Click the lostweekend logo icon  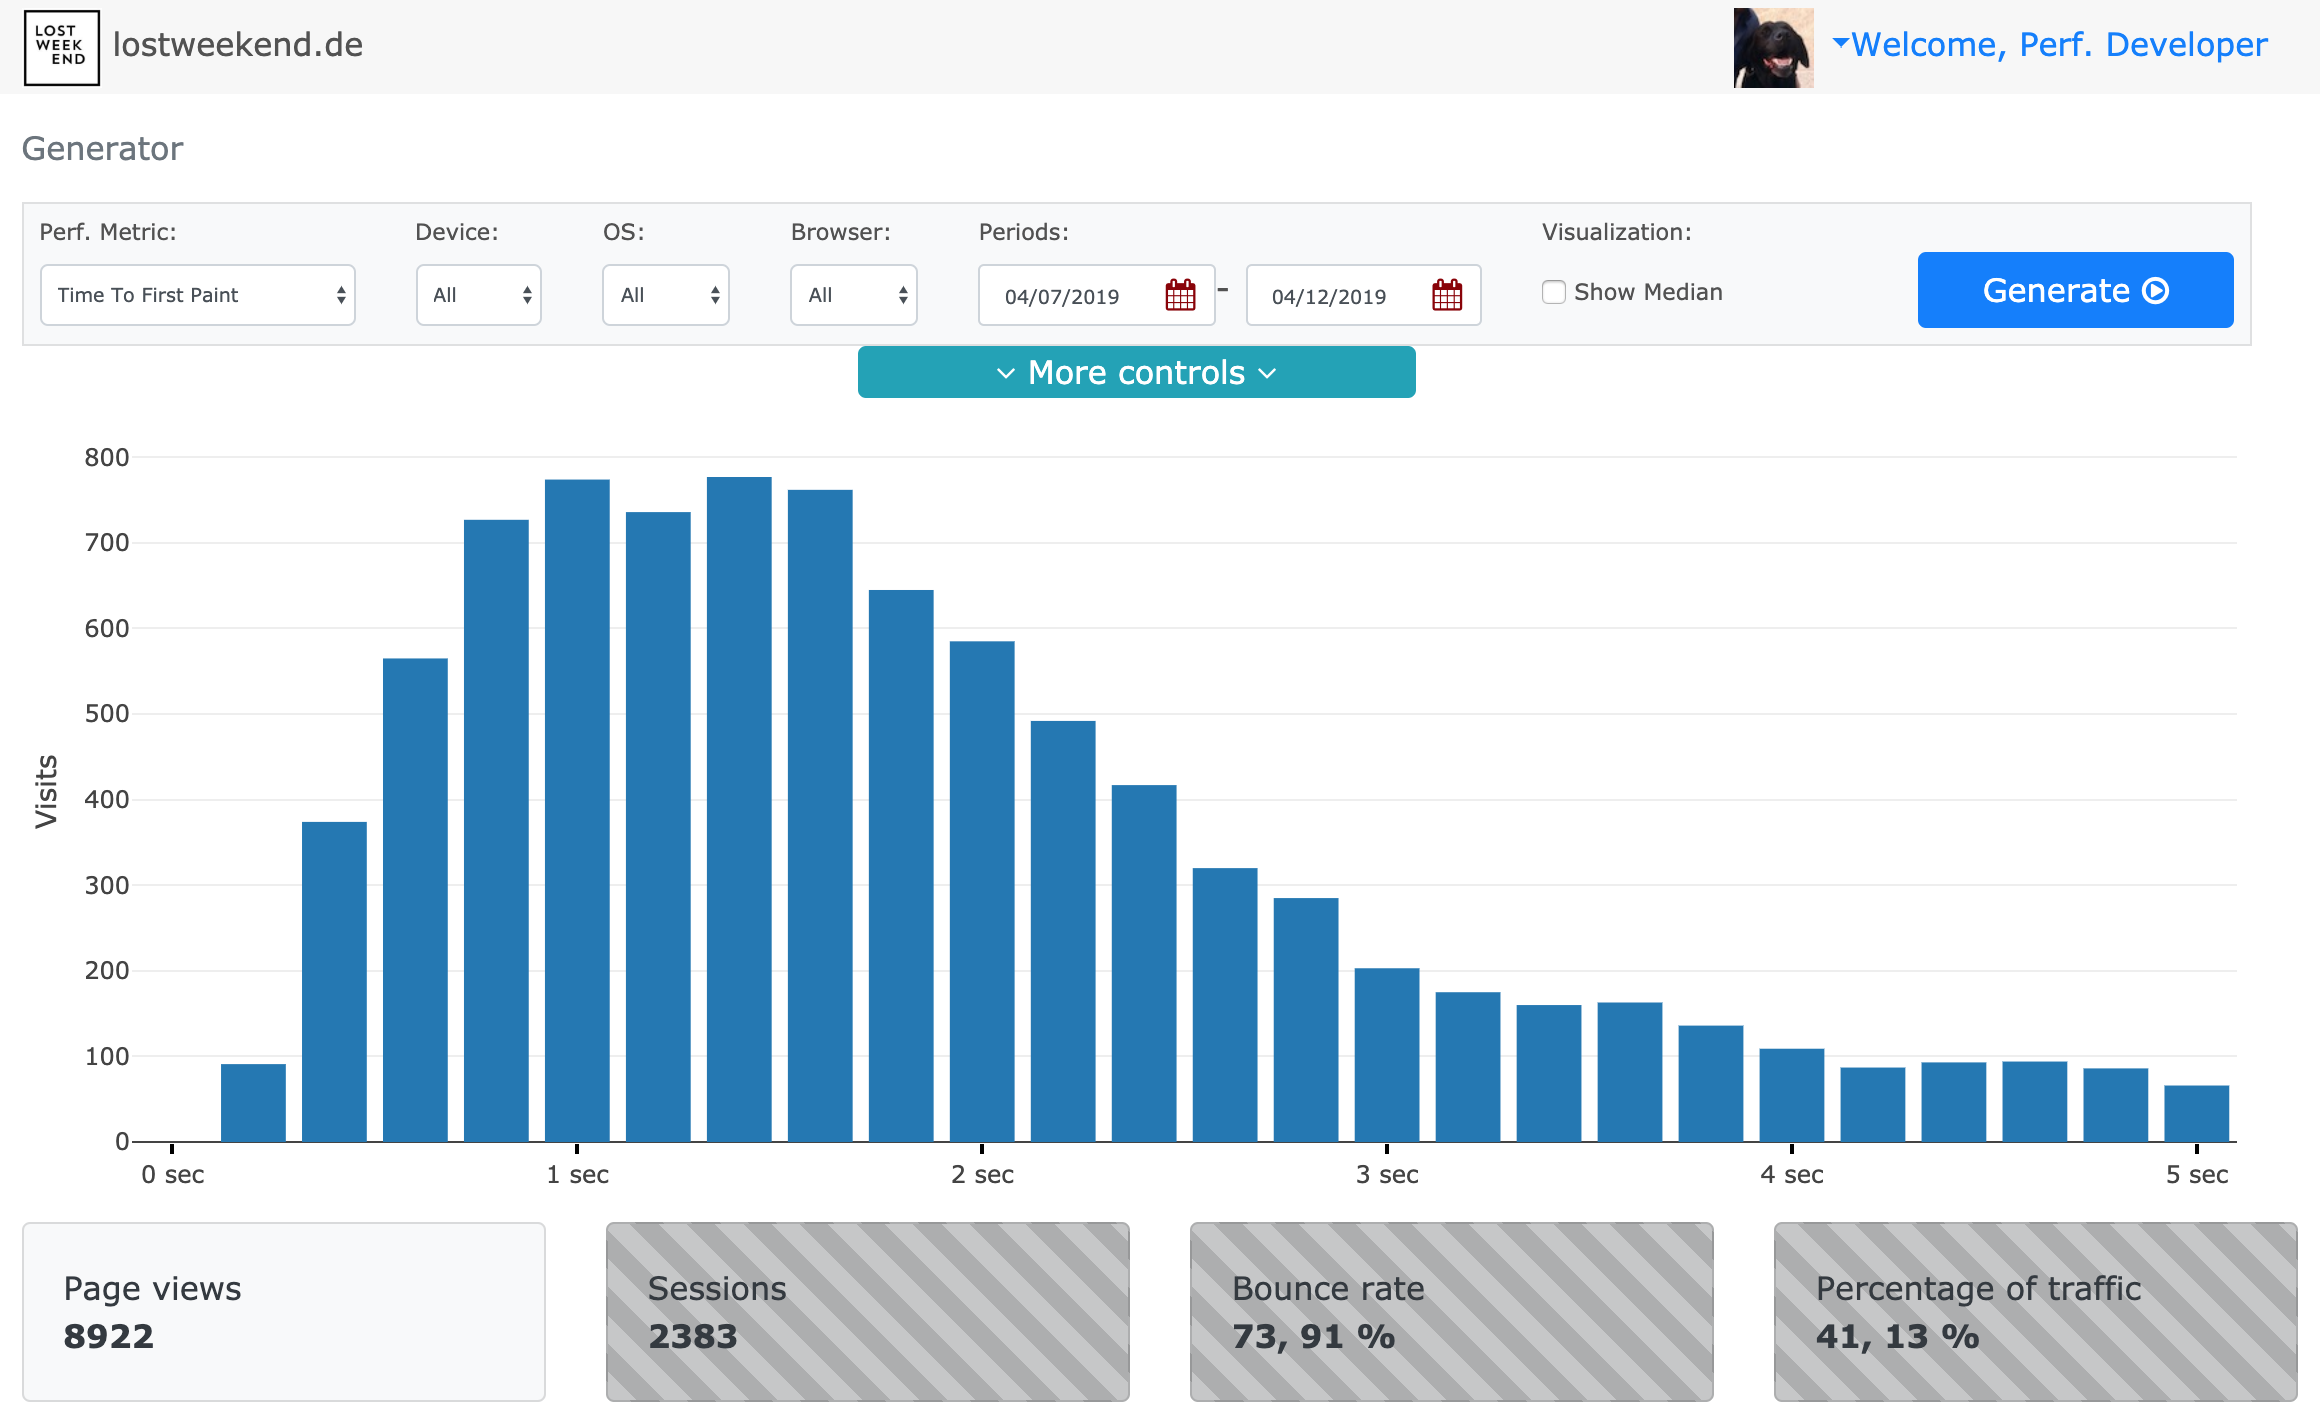tap(62, 47)
